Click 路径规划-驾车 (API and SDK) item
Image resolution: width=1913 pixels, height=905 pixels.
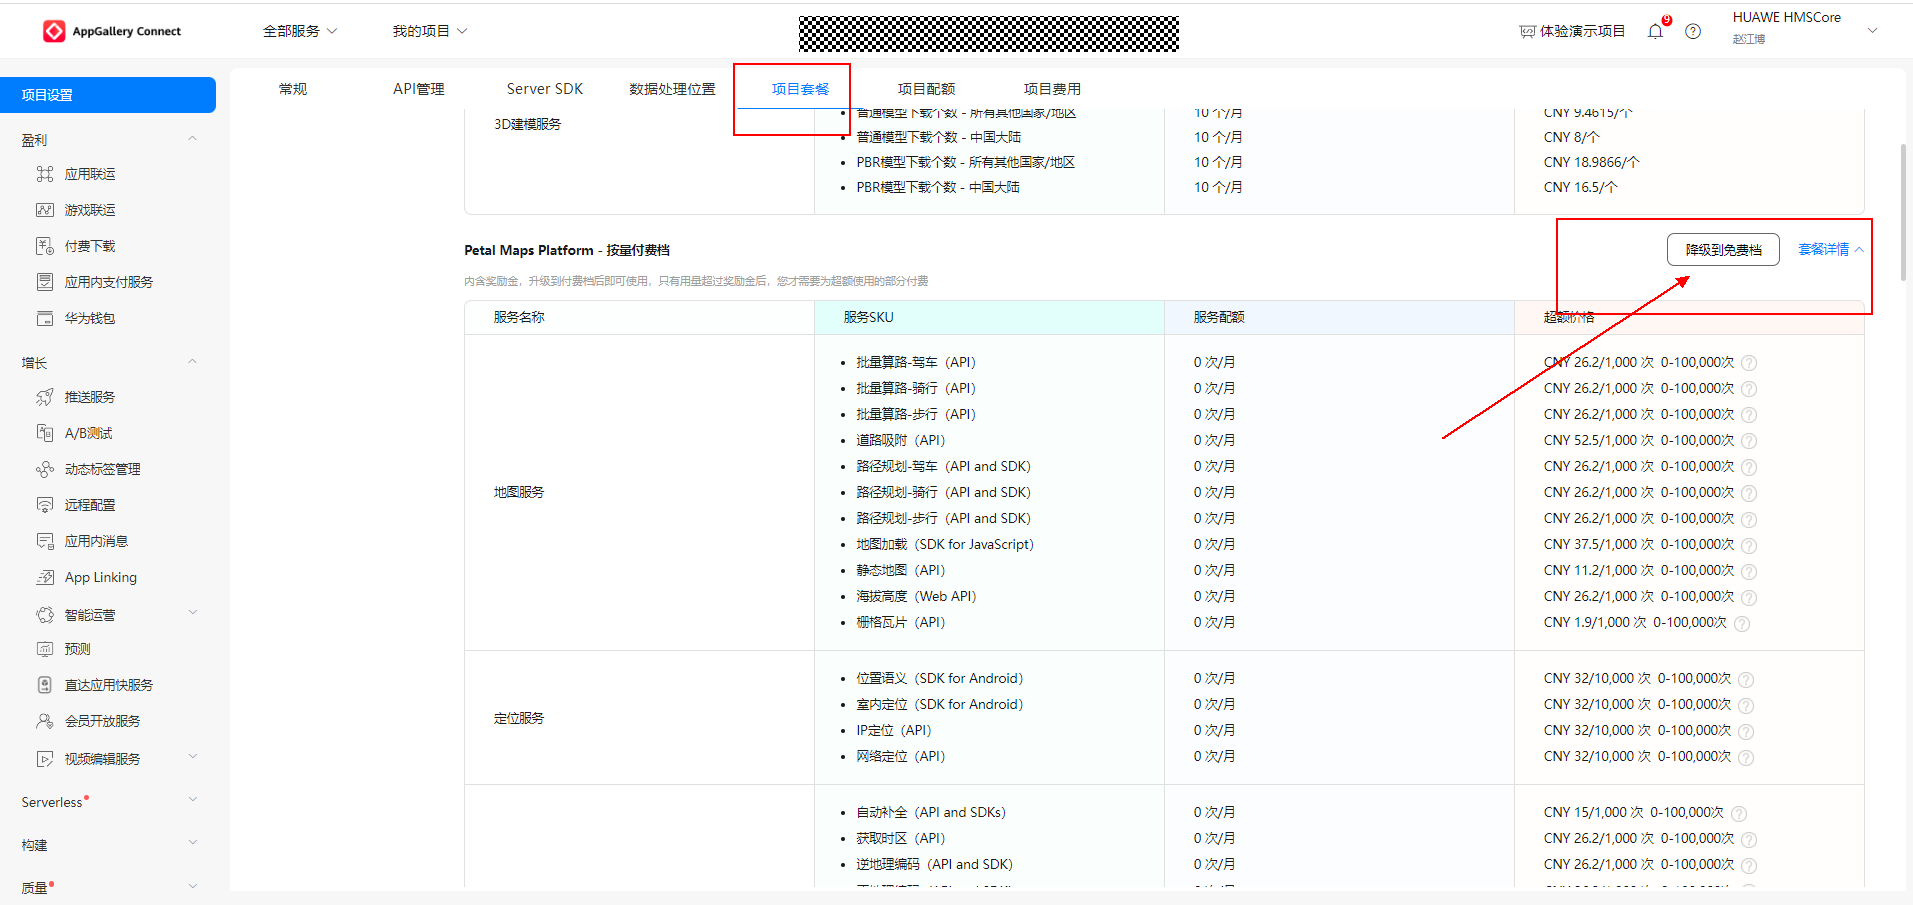tap(943, 467)
